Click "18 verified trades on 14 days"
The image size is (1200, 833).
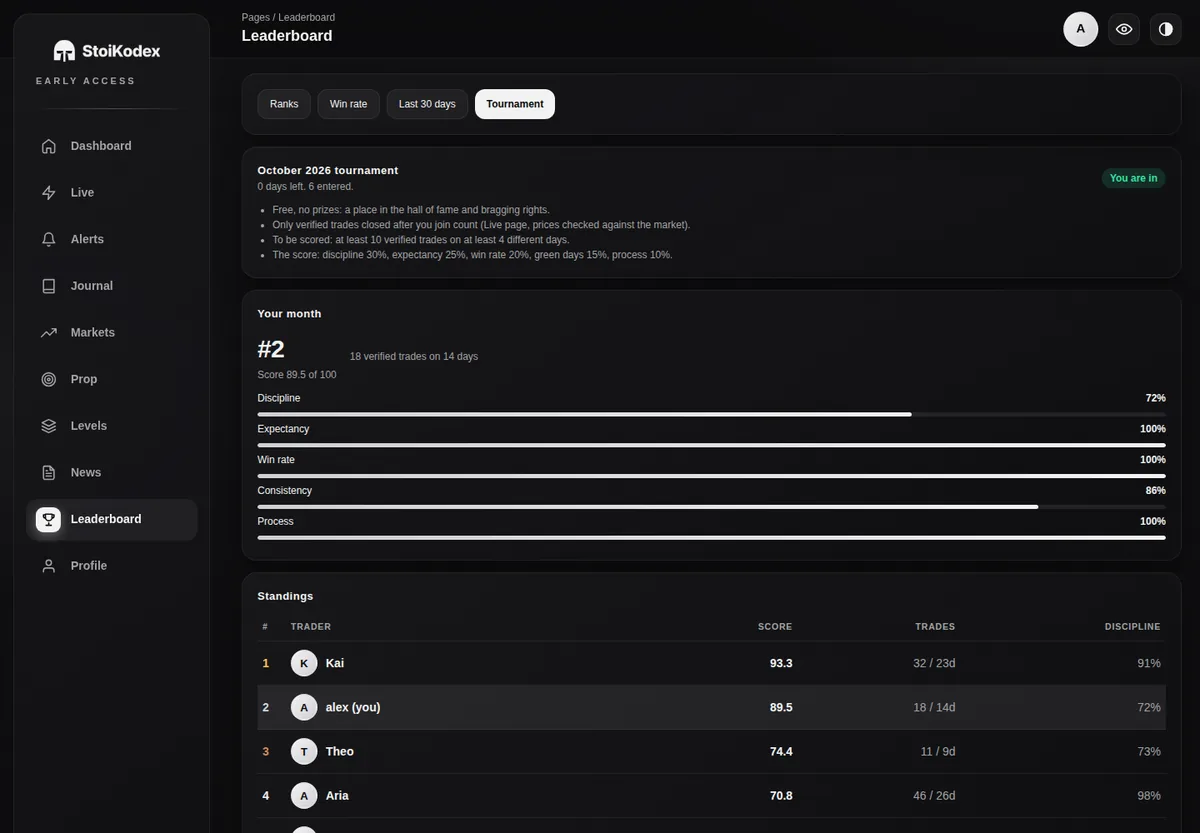point(414,356)
